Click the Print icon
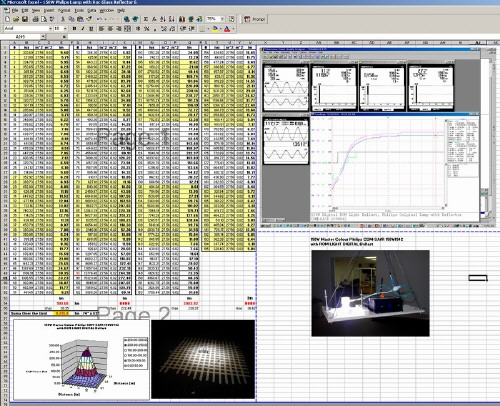Image resolution: width=500 pixels, height=406 pixels. pyautogui.click(x=35, y=19)
